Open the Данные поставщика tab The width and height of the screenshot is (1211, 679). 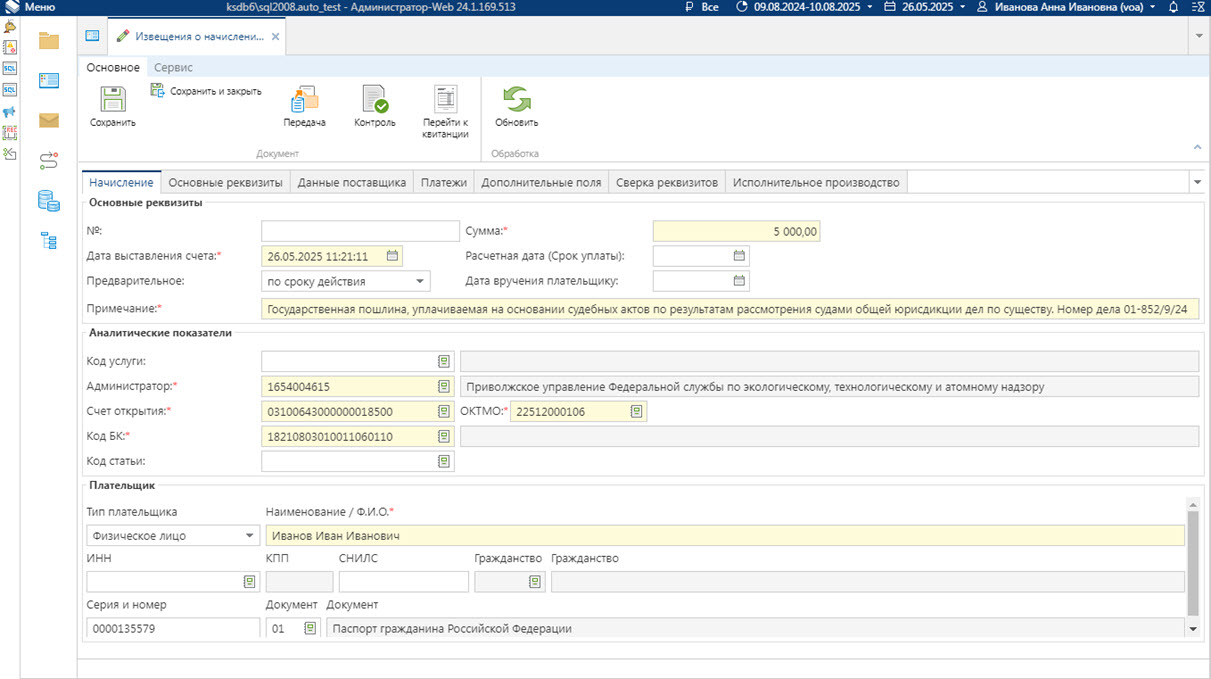click(x=352, y=183)
